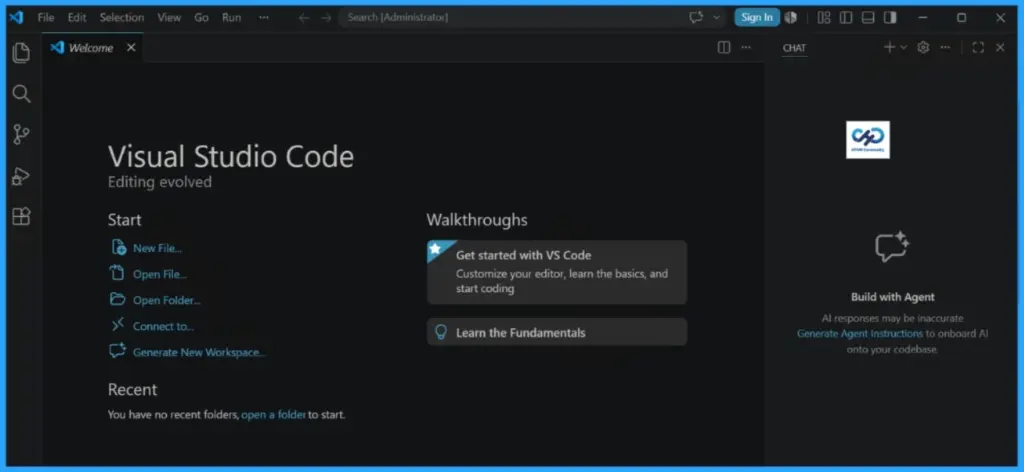Click the Editing evolved subtitle
This screenshot has width=1024, height=472.
point(160,182)
